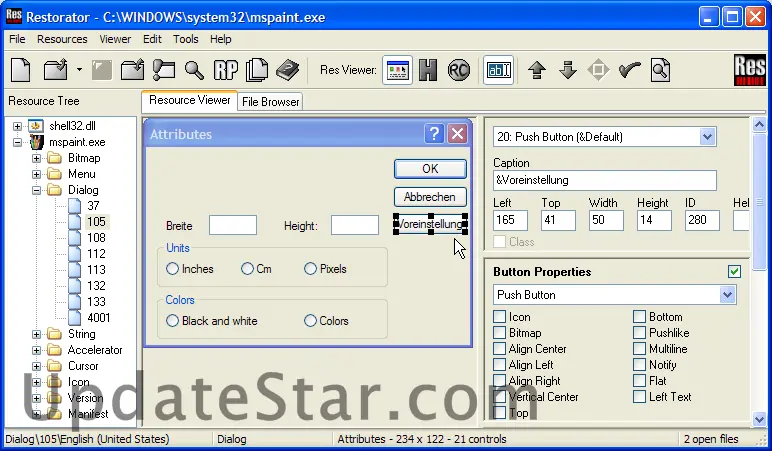Image resolution: width=772 pixels, height=451 pixels.
Task: Click the selected Voreinstellung button
Action: coord(430,224)
